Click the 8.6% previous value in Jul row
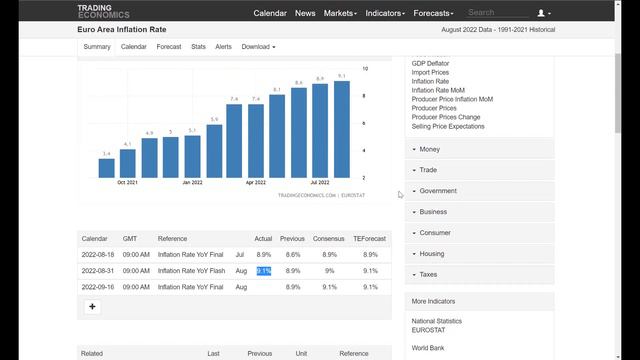 click(x=293, y=255)
